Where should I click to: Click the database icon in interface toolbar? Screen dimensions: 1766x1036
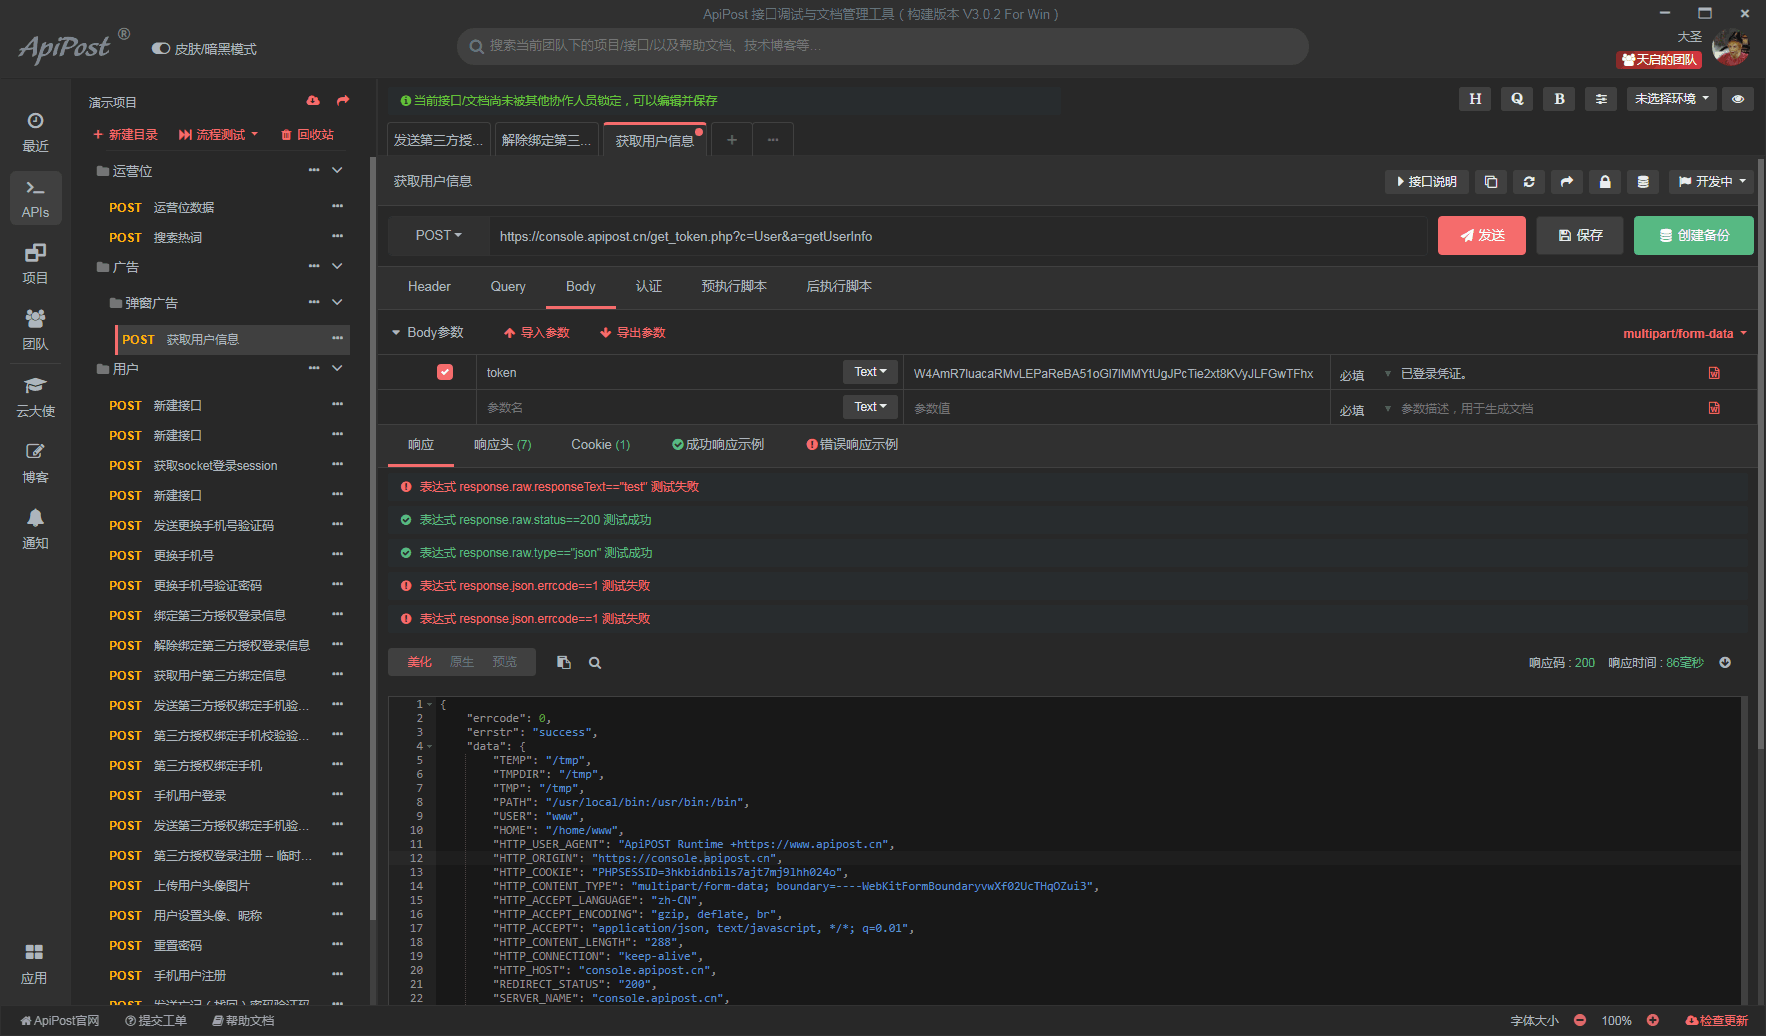tap(1643, 182)
